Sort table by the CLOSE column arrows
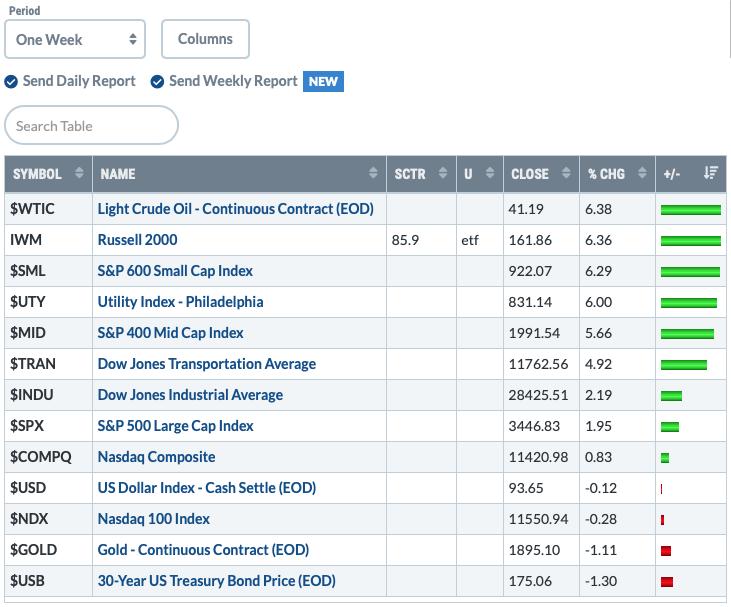The height and width of the screenshot is (607, 731). pos(566,173)
